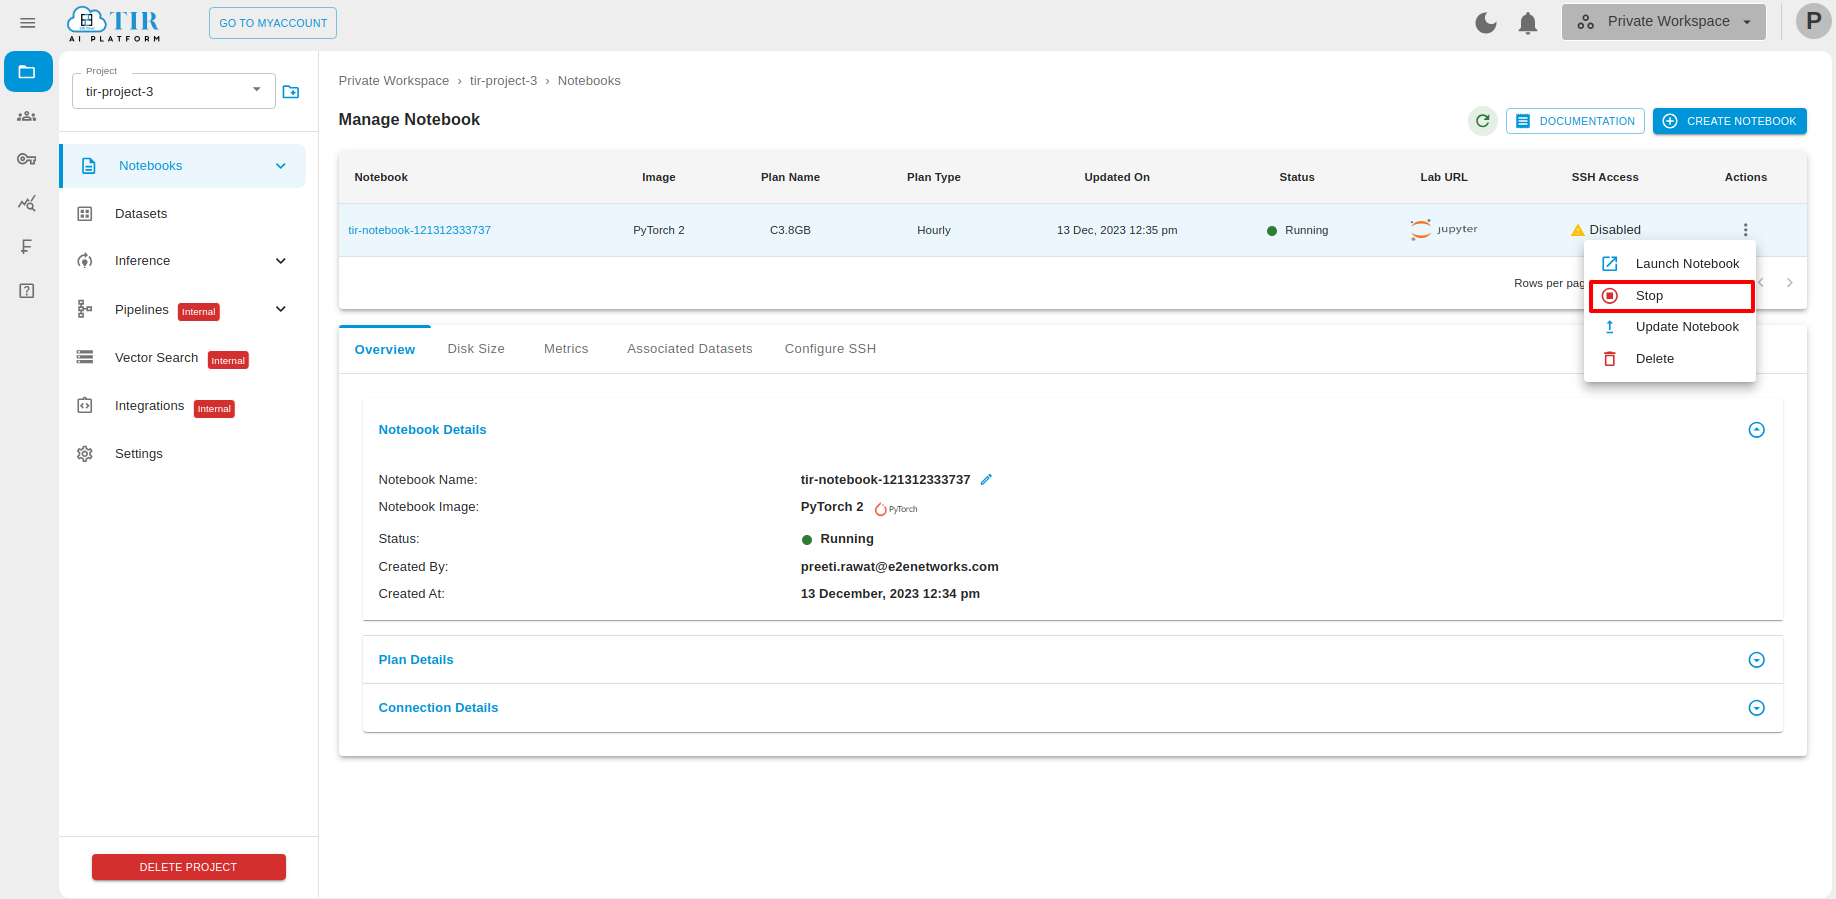Click tir-project-3 breadcrumb
Screen dimensions: 1836x899
pyautogui.click(x=503, y=81)
